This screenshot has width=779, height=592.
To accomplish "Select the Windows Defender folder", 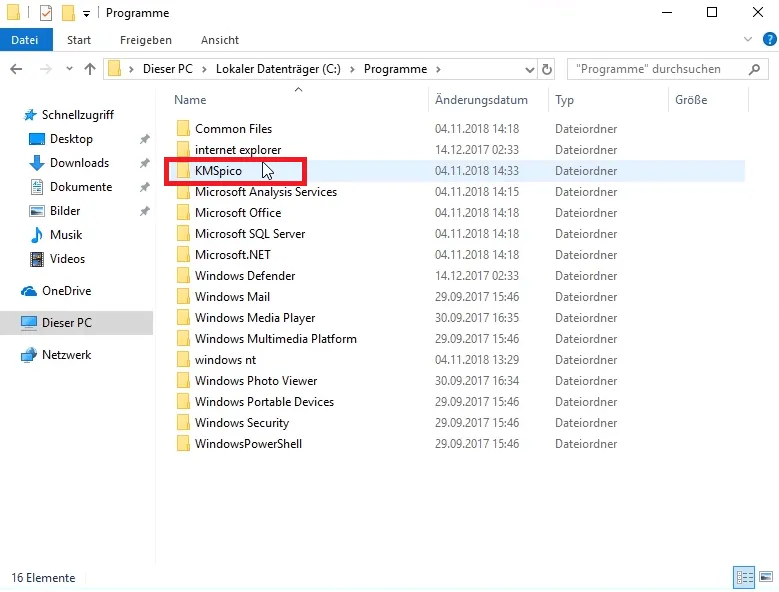I will point(244,276).
